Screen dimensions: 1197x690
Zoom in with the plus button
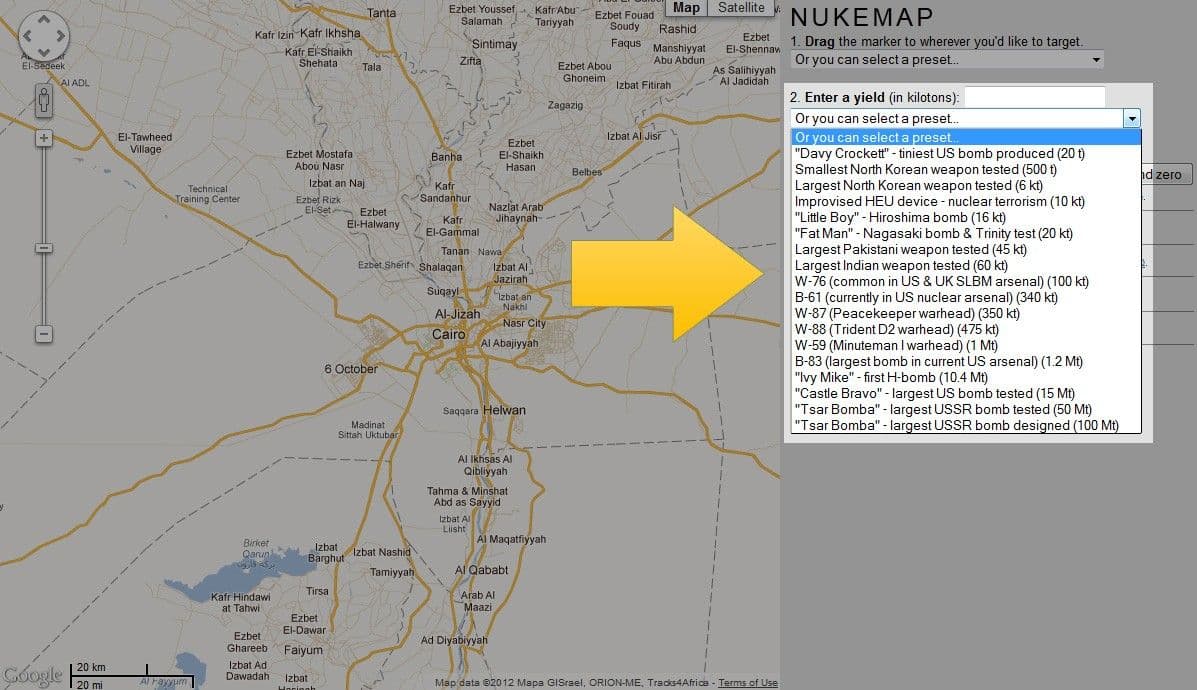click(44, 138)
